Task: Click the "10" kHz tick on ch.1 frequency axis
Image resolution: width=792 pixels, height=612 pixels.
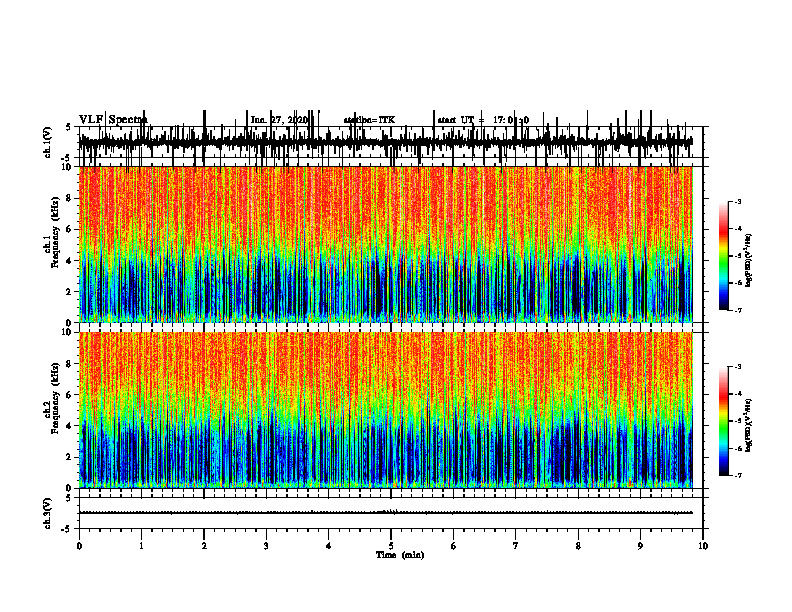Action: [68, 167]
